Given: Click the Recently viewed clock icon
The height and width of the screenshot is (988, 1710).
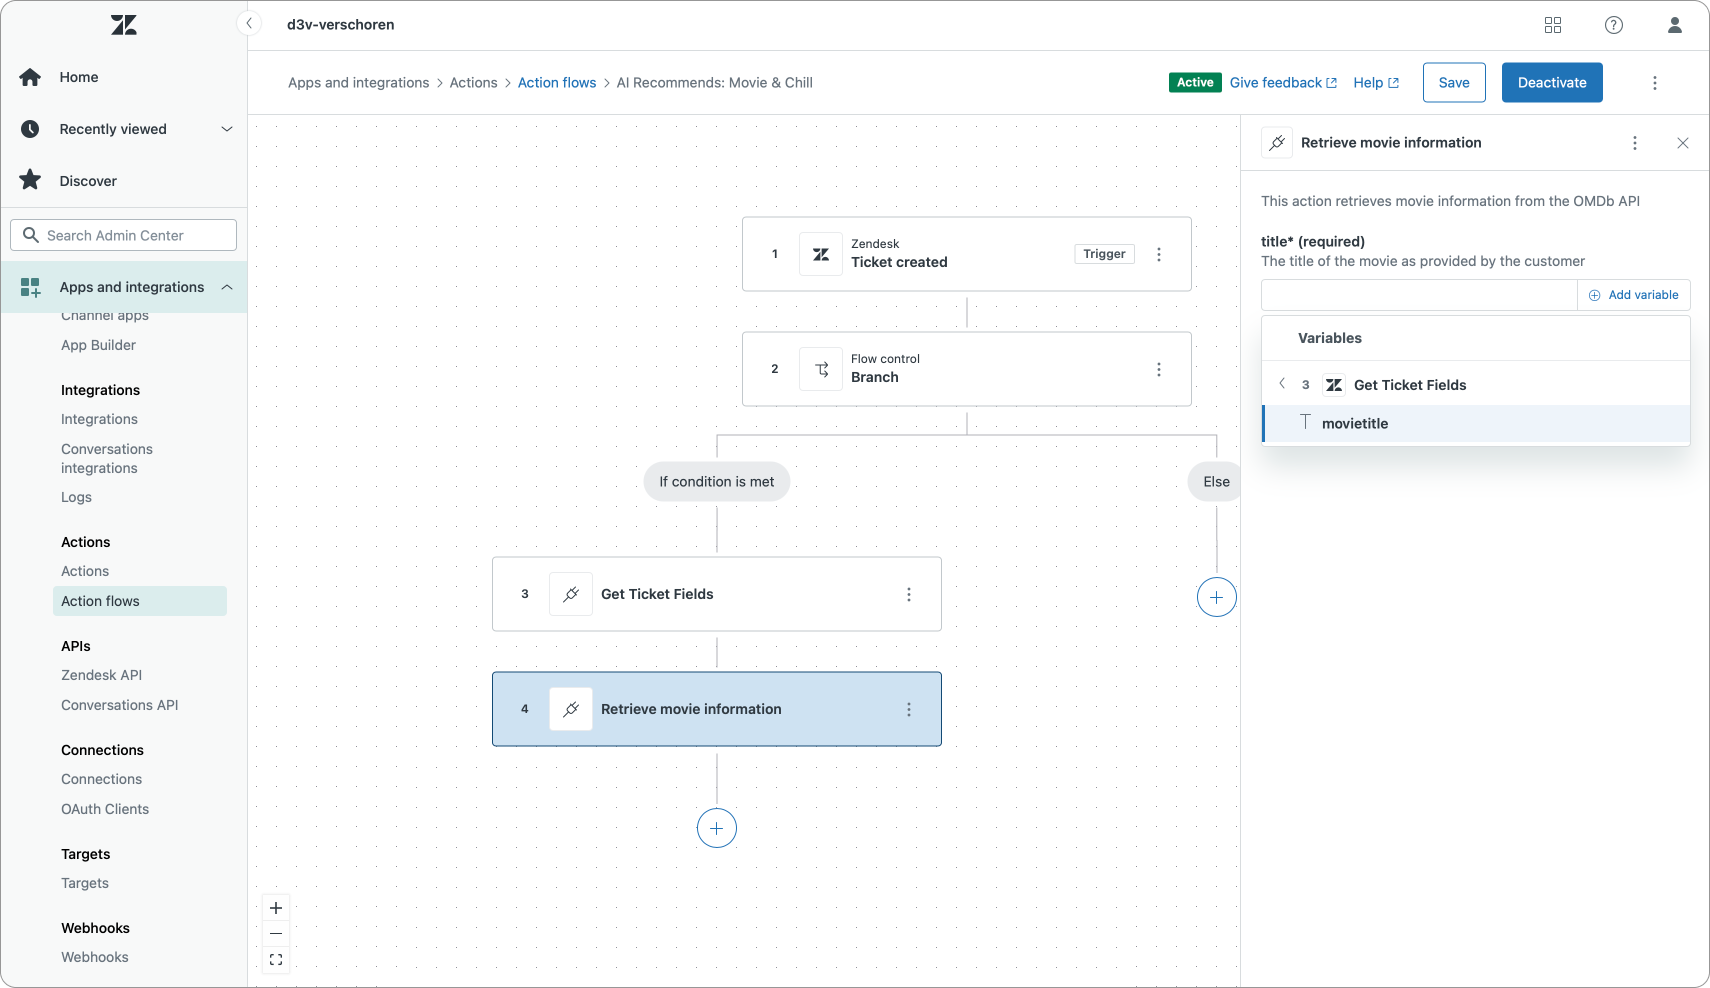Looking at the screenshot, I should coord(30,129).
